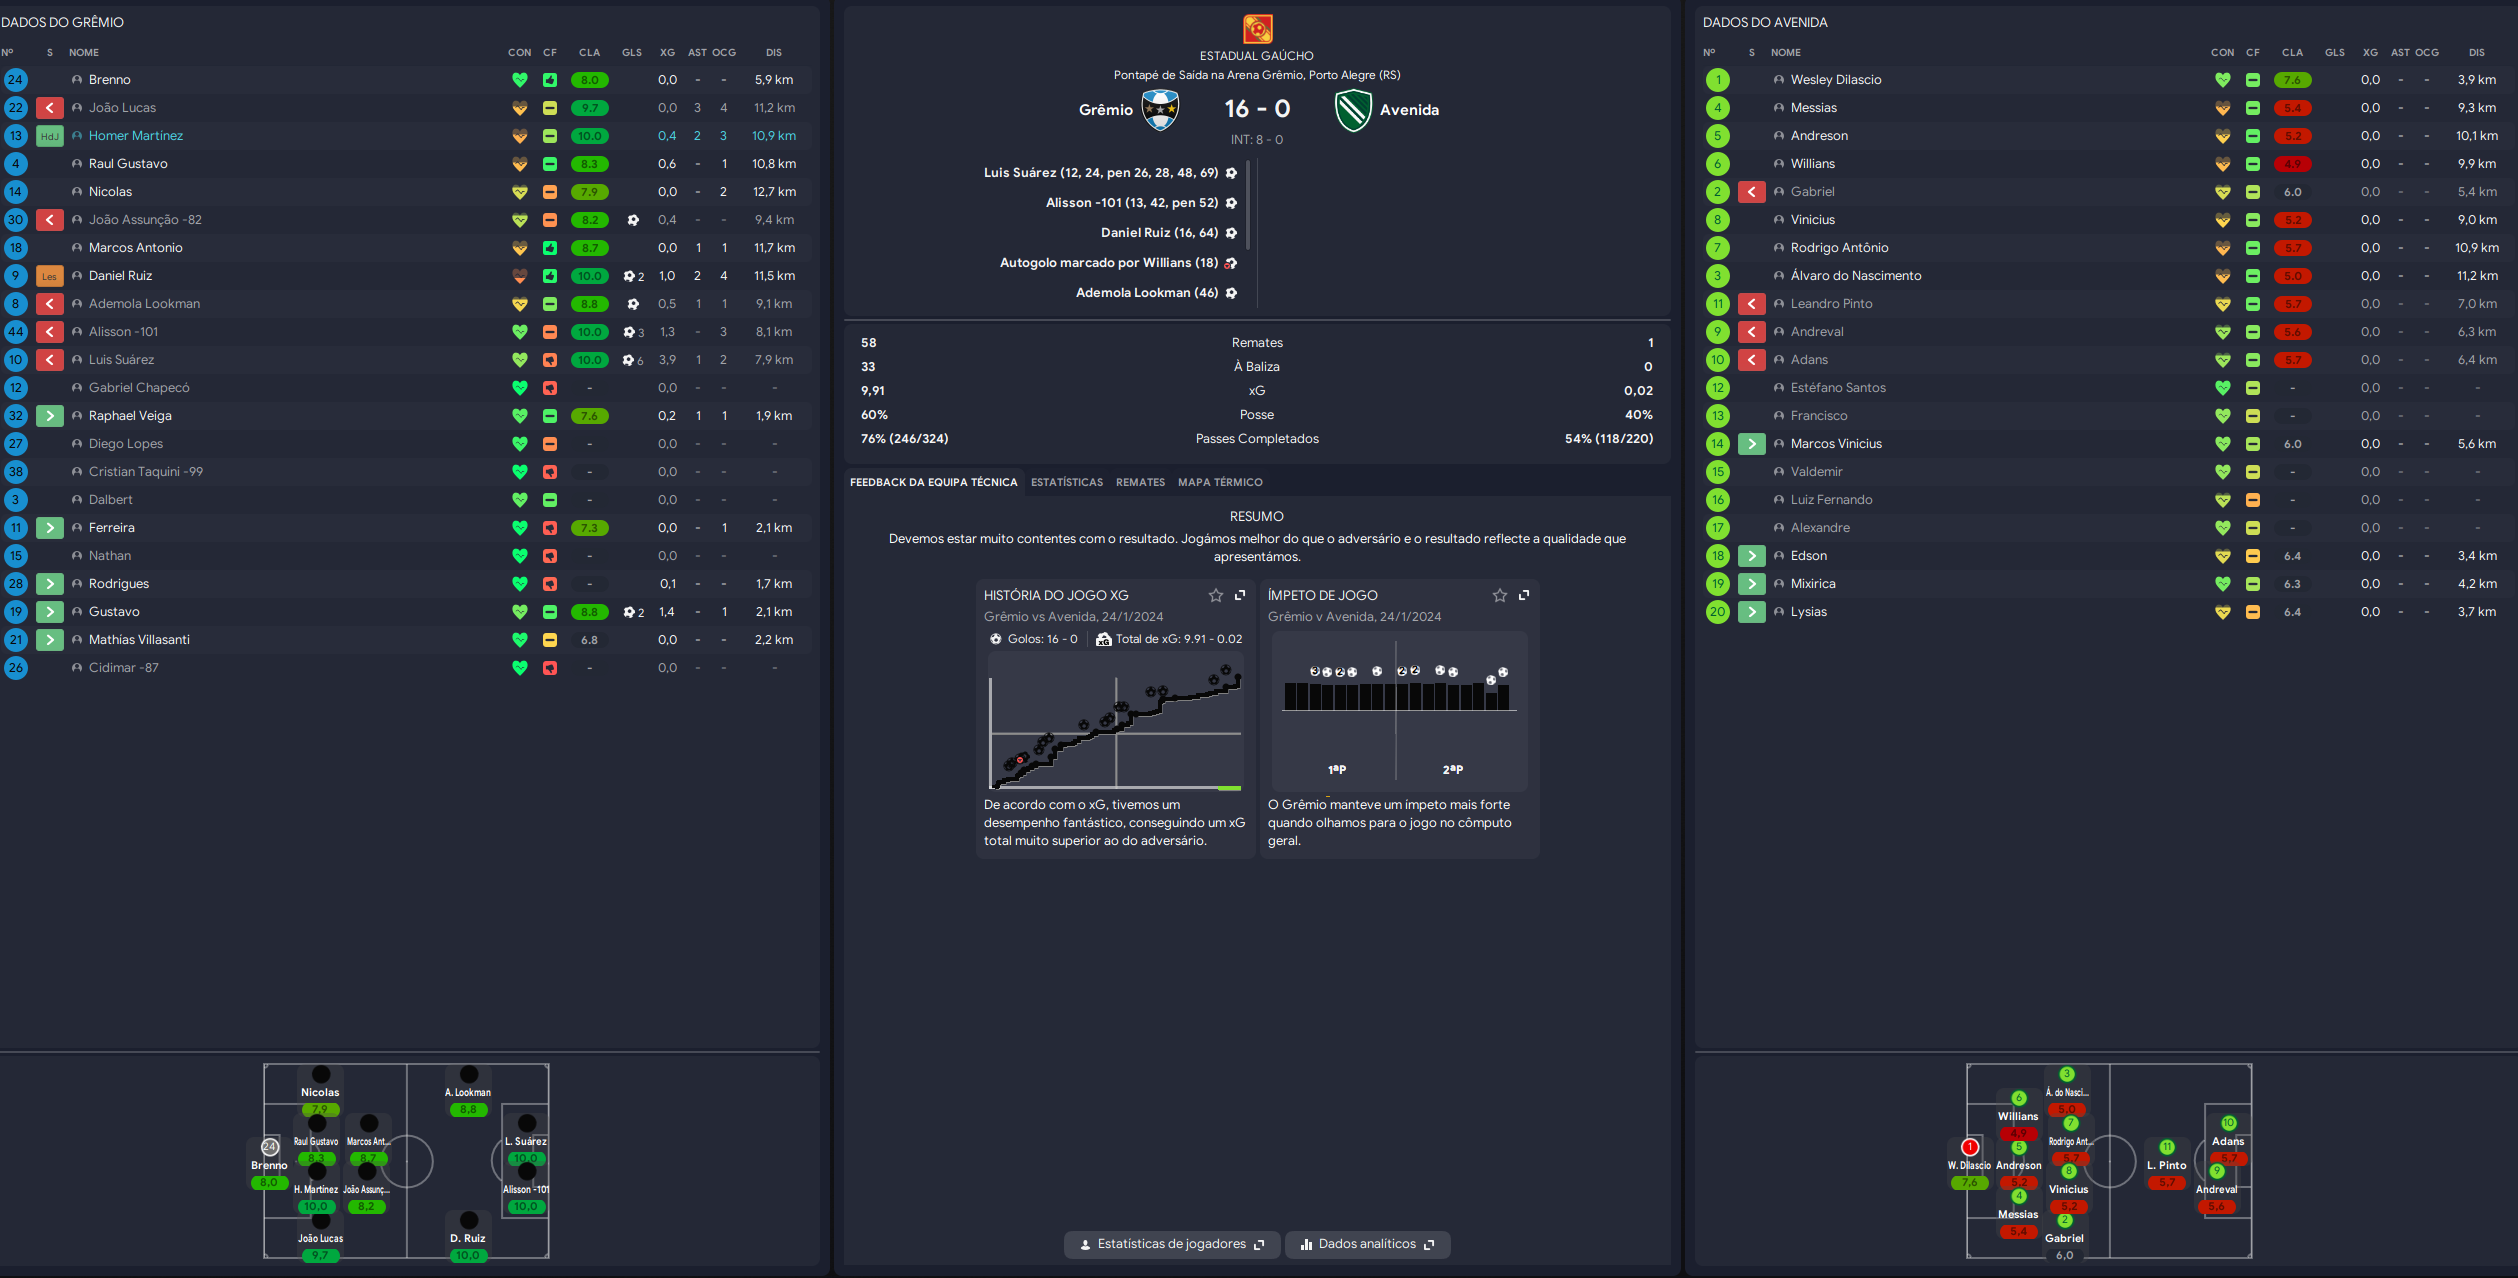
Task: Click the Dados analíticos button
Action: tap(1367, 1244)
